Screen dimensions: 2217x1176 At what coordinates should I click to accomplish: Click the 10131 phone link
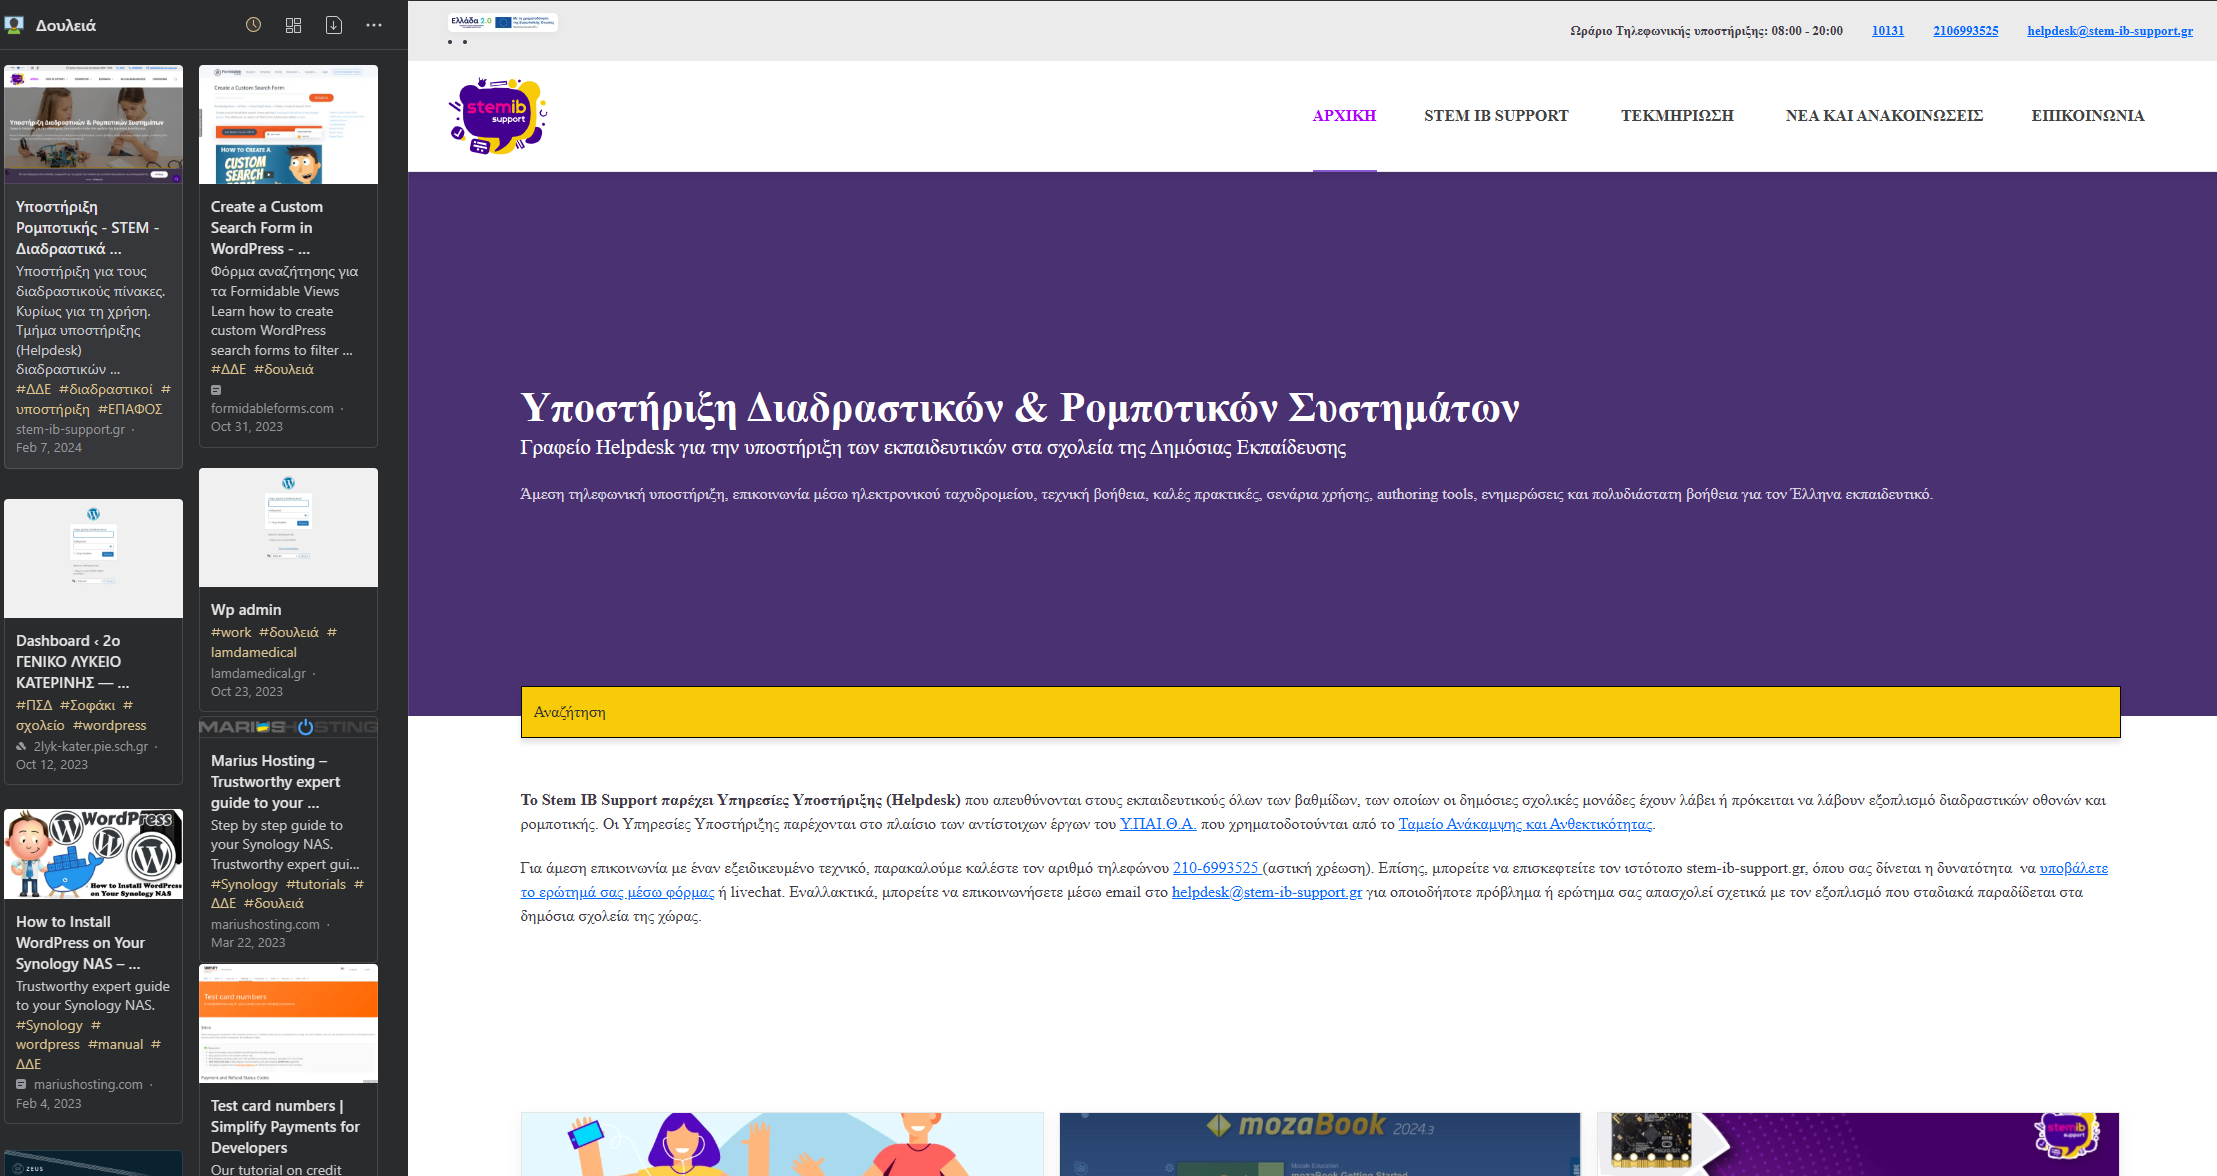1888,31
